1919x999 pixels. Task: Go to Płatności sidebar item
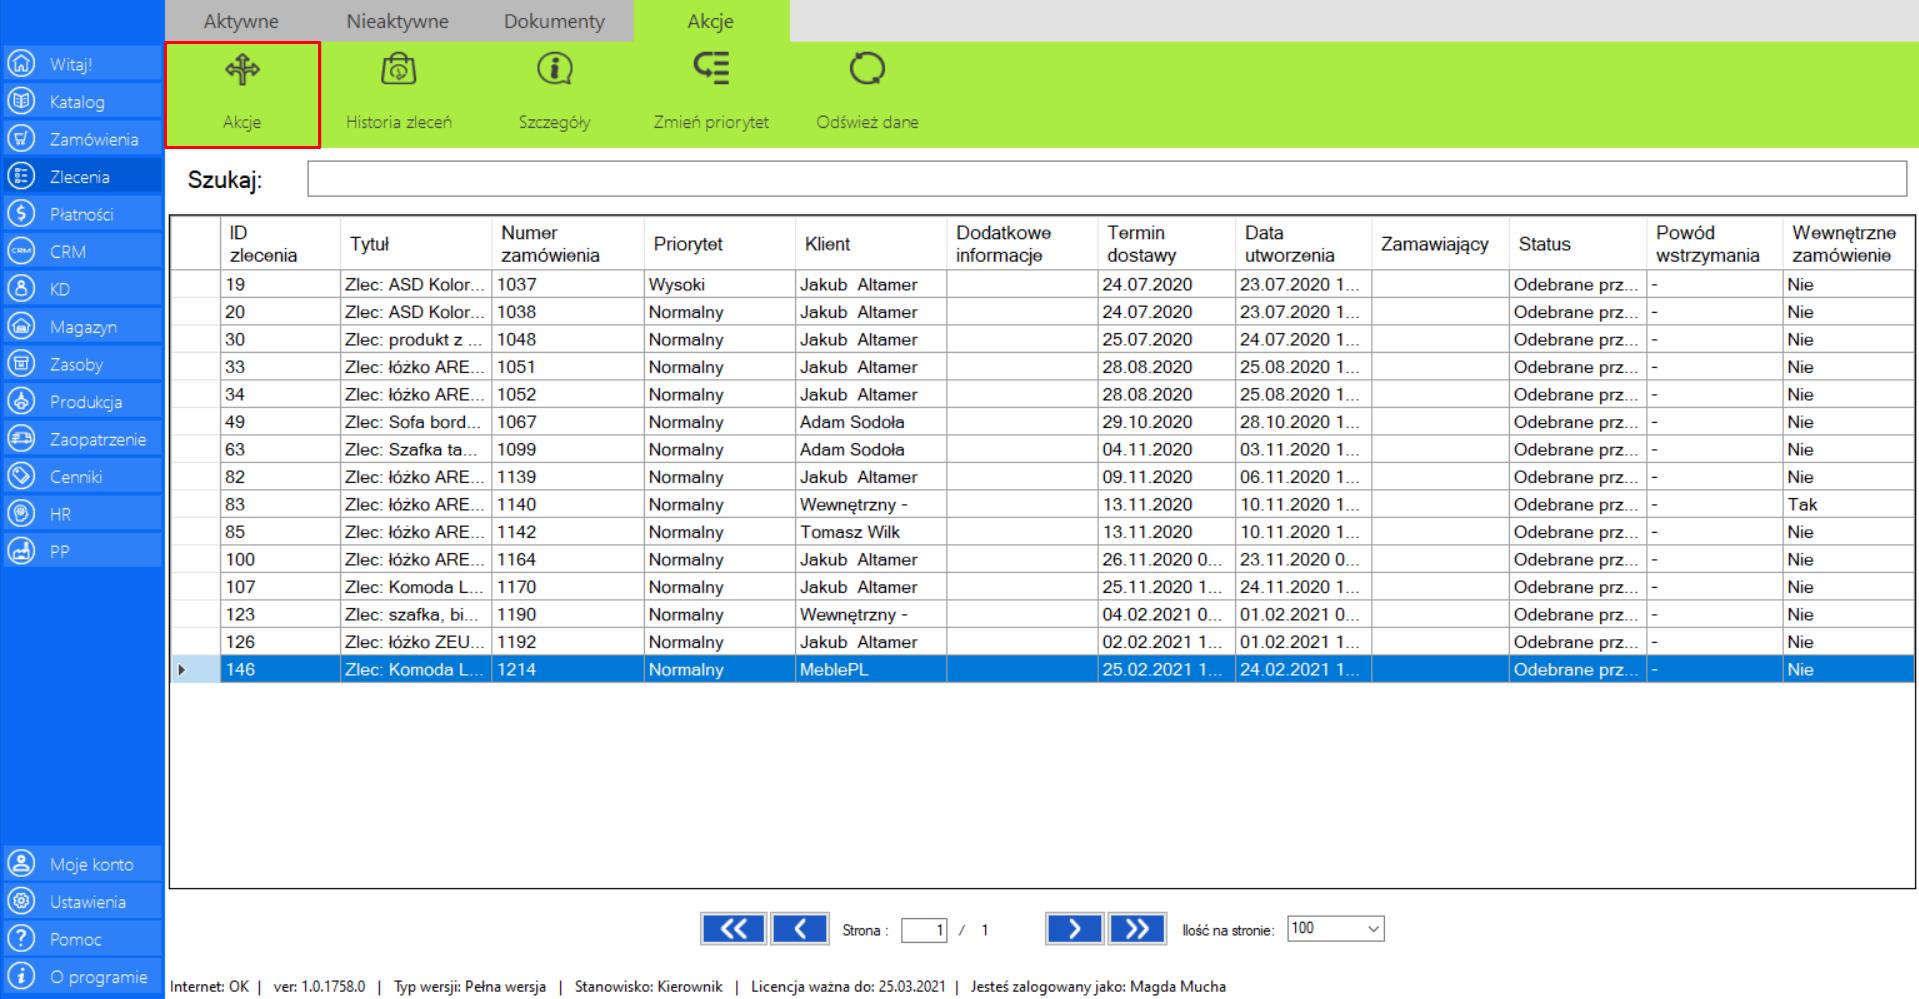pos(81,214)
